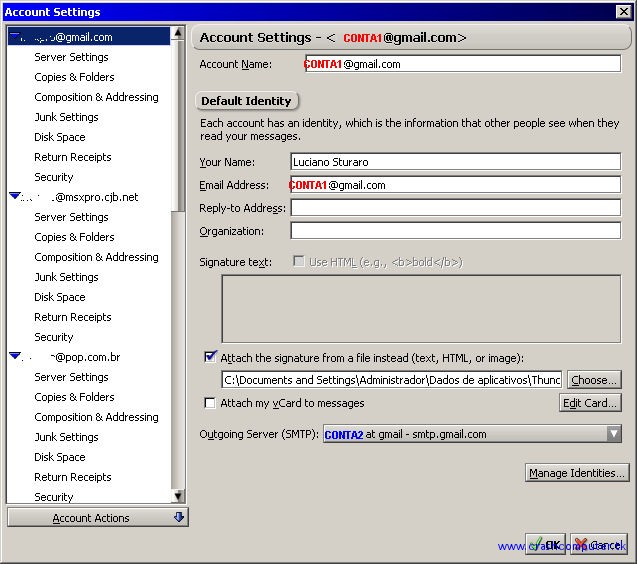Screen dimensions: 637x564
Task: Click the Cancel button
Action: (x=599, y=544)
